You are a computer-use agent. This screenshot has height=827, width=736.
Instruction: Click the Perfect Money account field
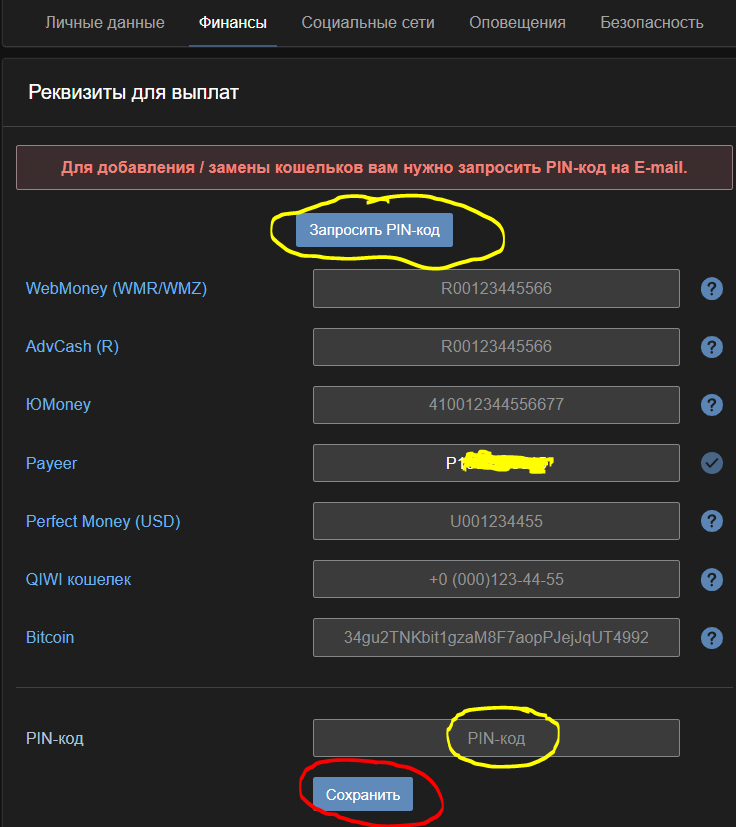496,521
